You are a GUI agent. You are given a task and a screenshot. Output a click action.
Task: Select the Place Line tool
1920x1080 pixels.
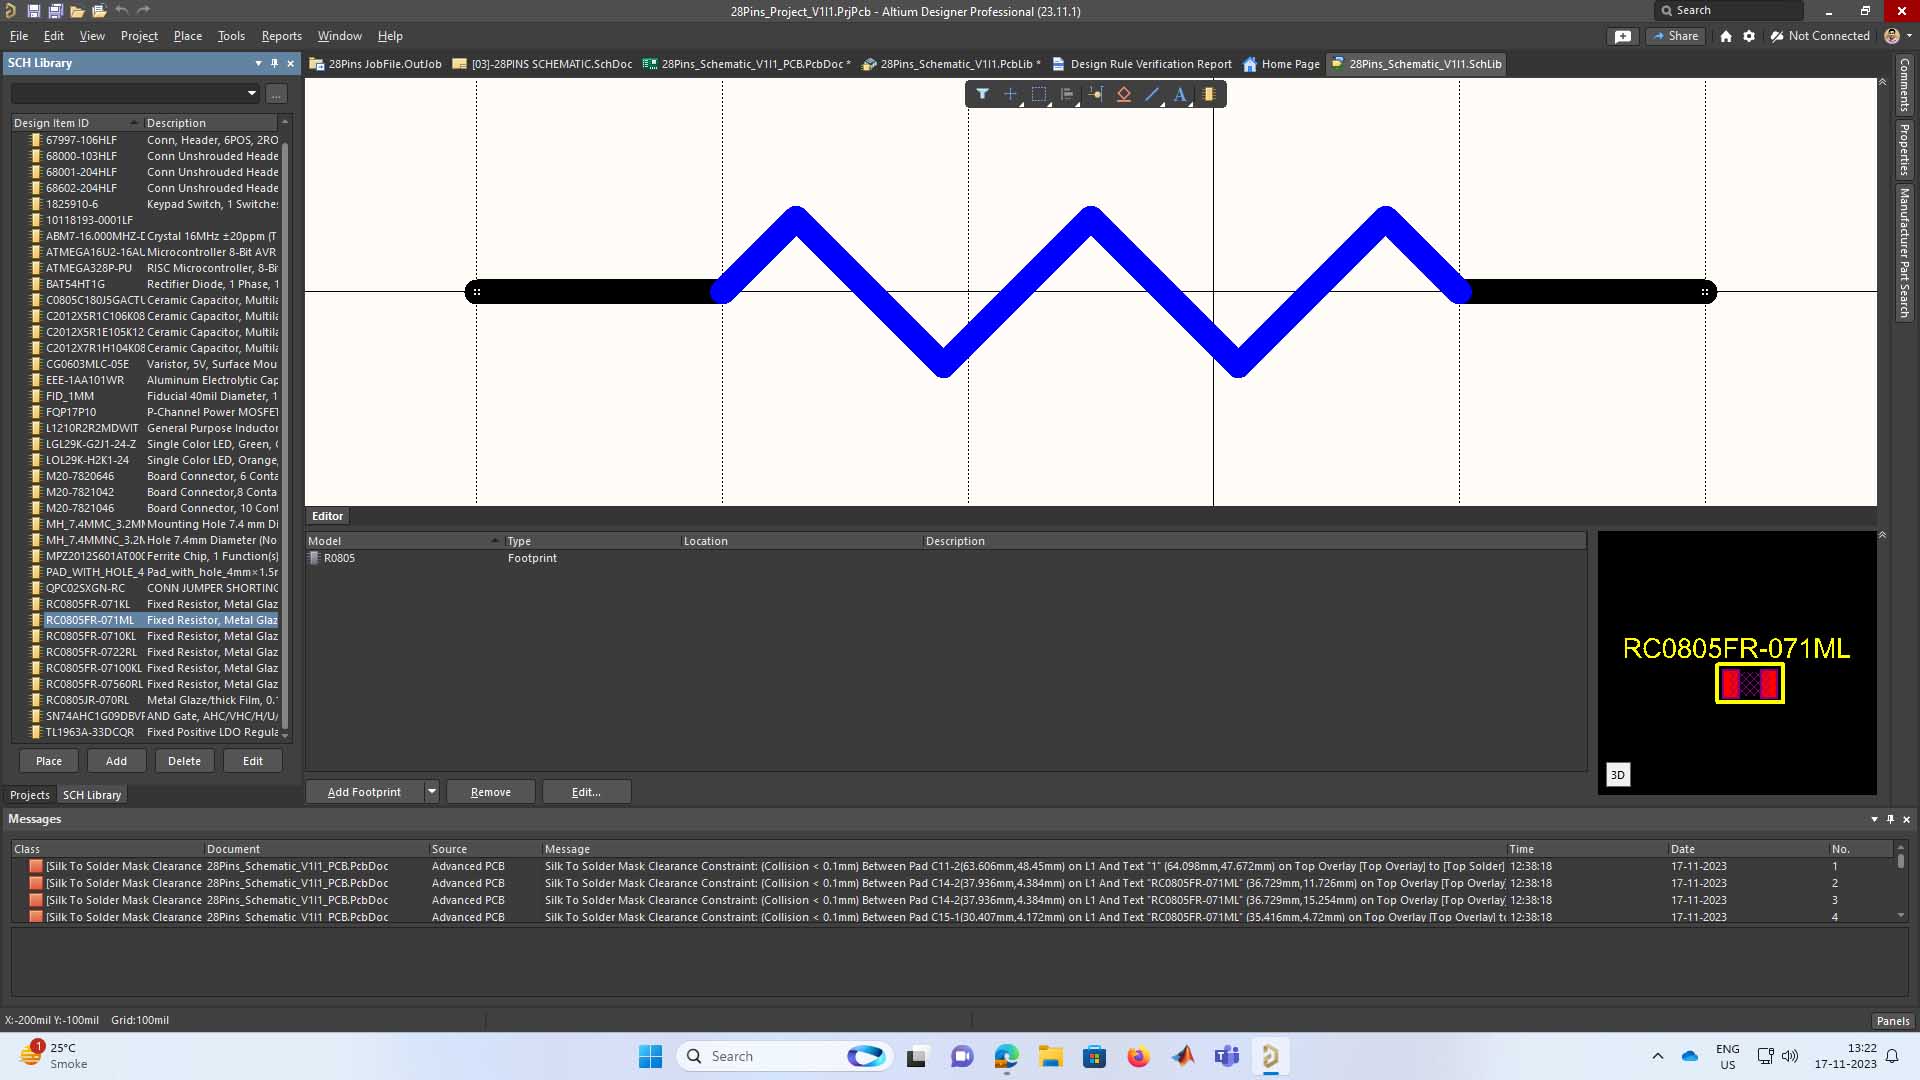point(1152,94)
